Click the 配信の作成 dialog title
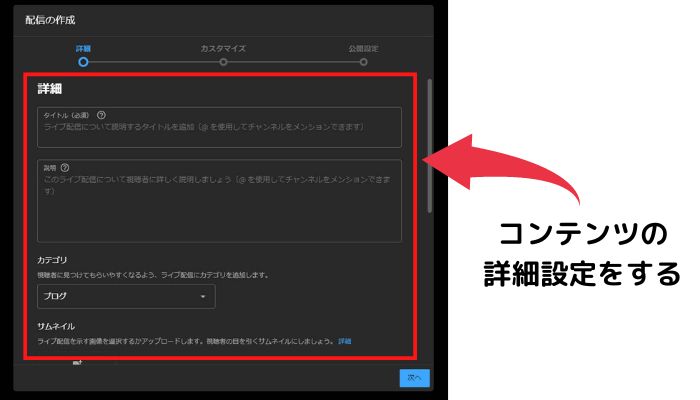This screenshot has height=400, width=700. click(50, 20)
